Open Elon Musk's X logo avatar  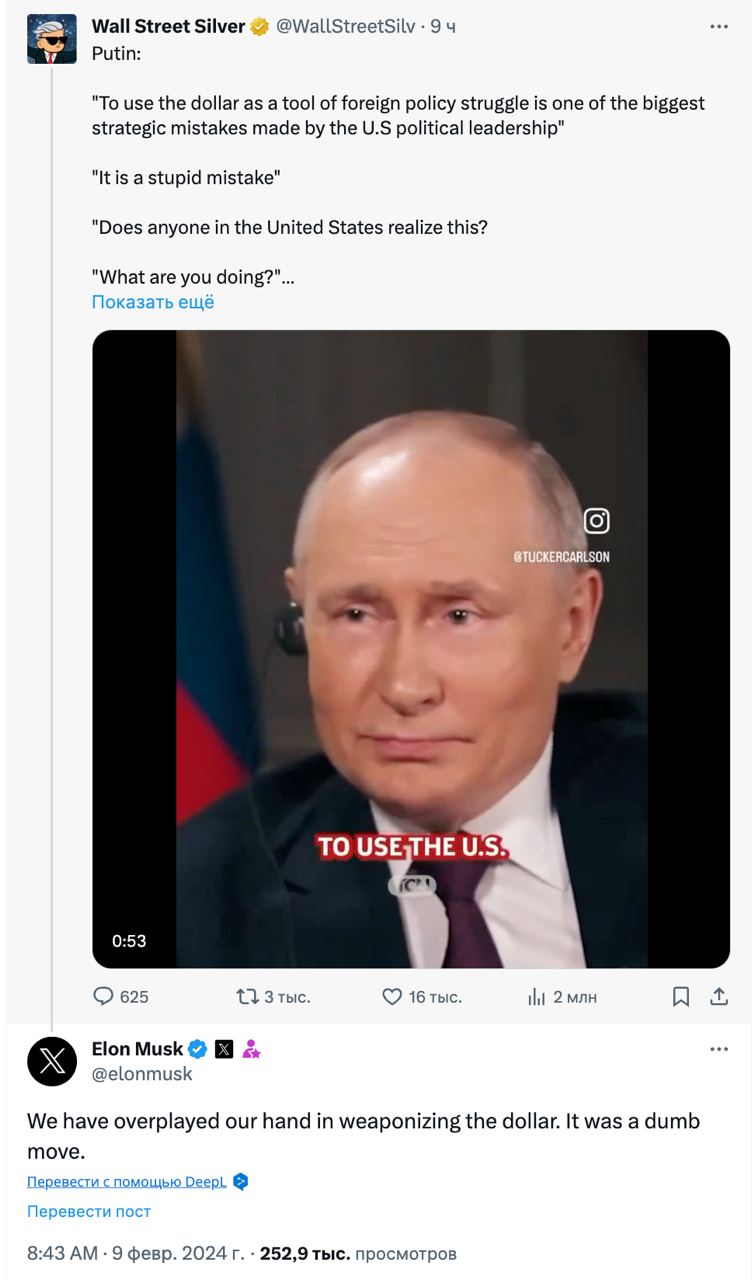click(52, 1061)
